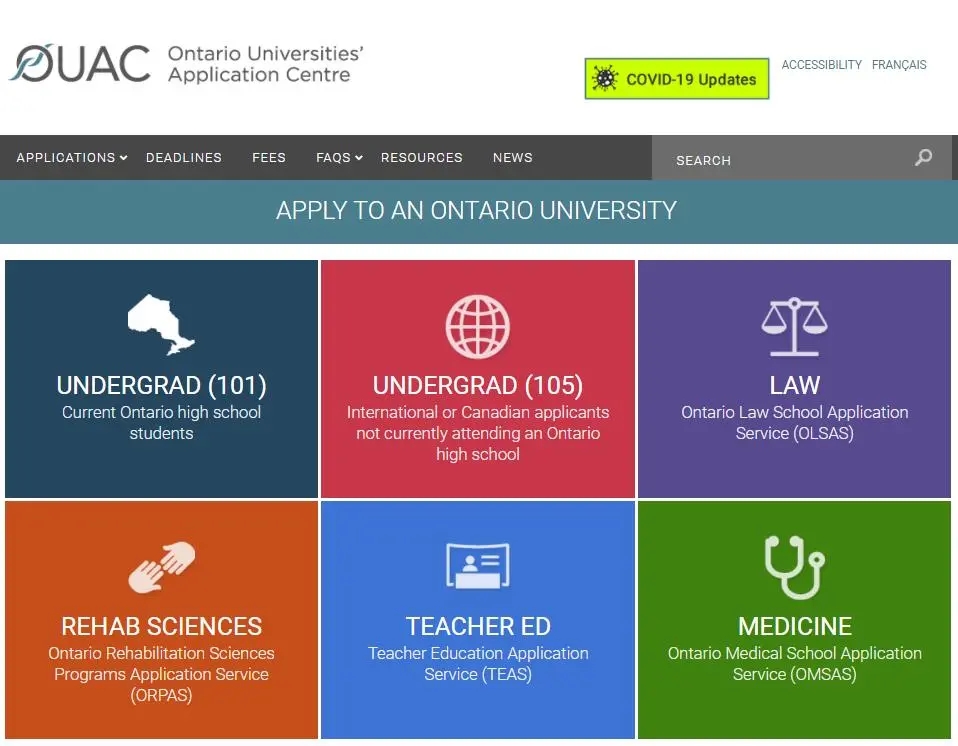The height and width of the screenshot is (746, 958).
Task: Open the Fees menu item
Action: tap(269, 158)
